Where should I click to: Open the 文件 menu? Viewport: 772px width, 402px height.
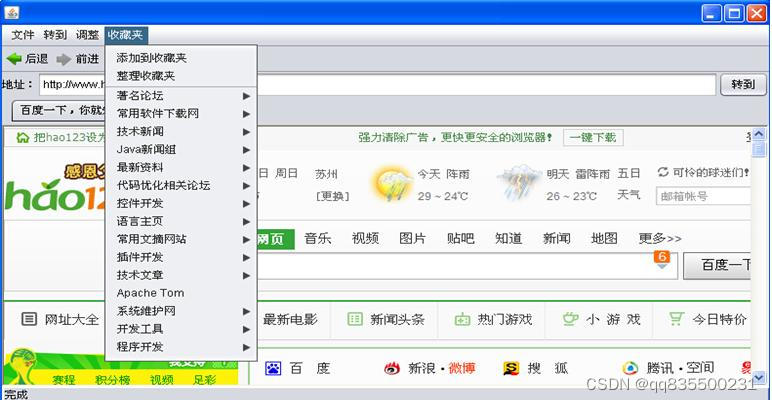pos(23,35)
